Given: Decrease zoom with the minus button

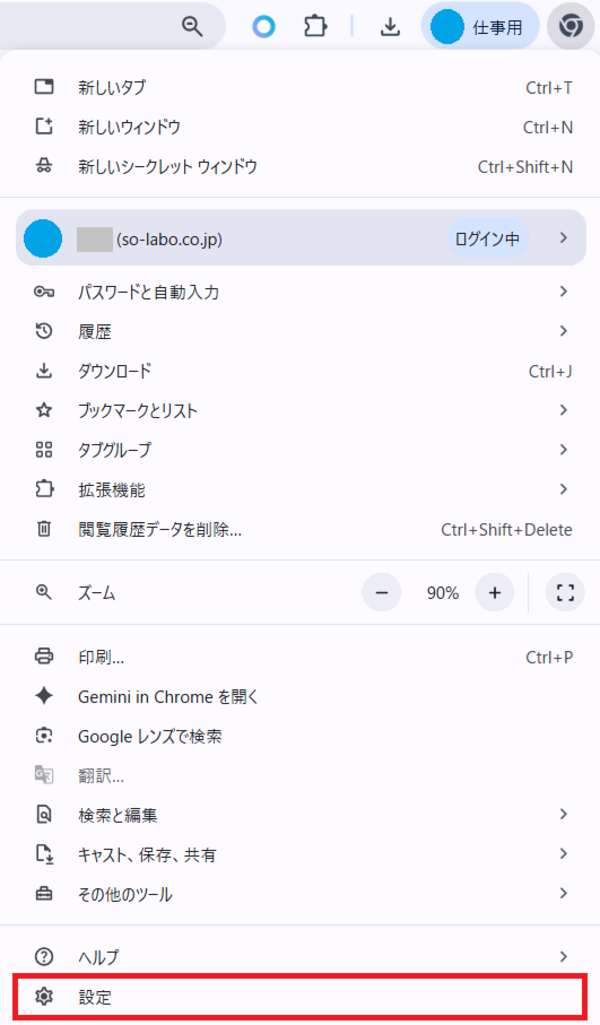Looking at the screenshot, I should click(382, 592).
